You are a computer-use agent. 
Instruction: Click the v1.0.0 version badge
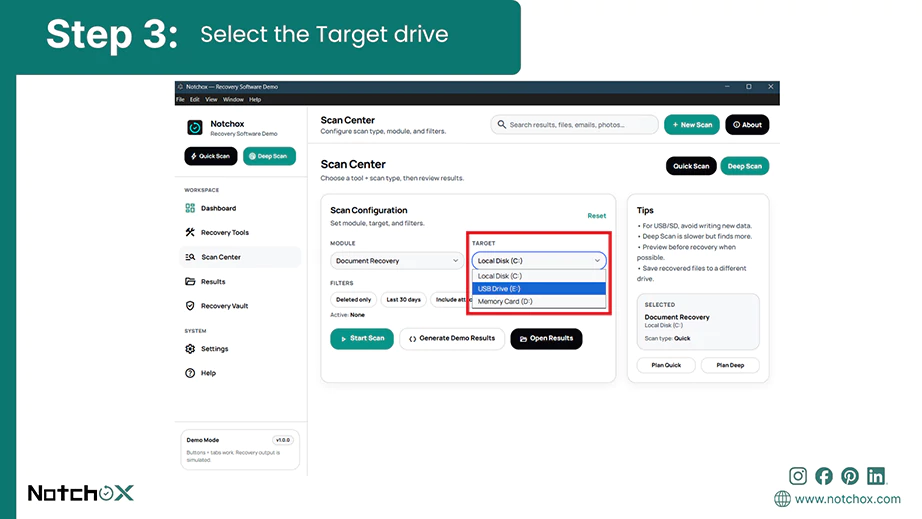pyautogui.click(x=283, y=440)
